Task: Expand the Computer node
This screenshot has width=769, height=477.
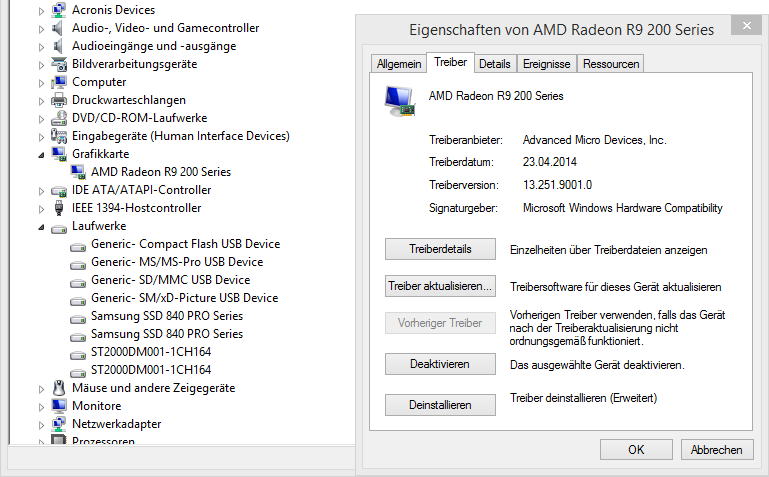Action: click(41, 83)
